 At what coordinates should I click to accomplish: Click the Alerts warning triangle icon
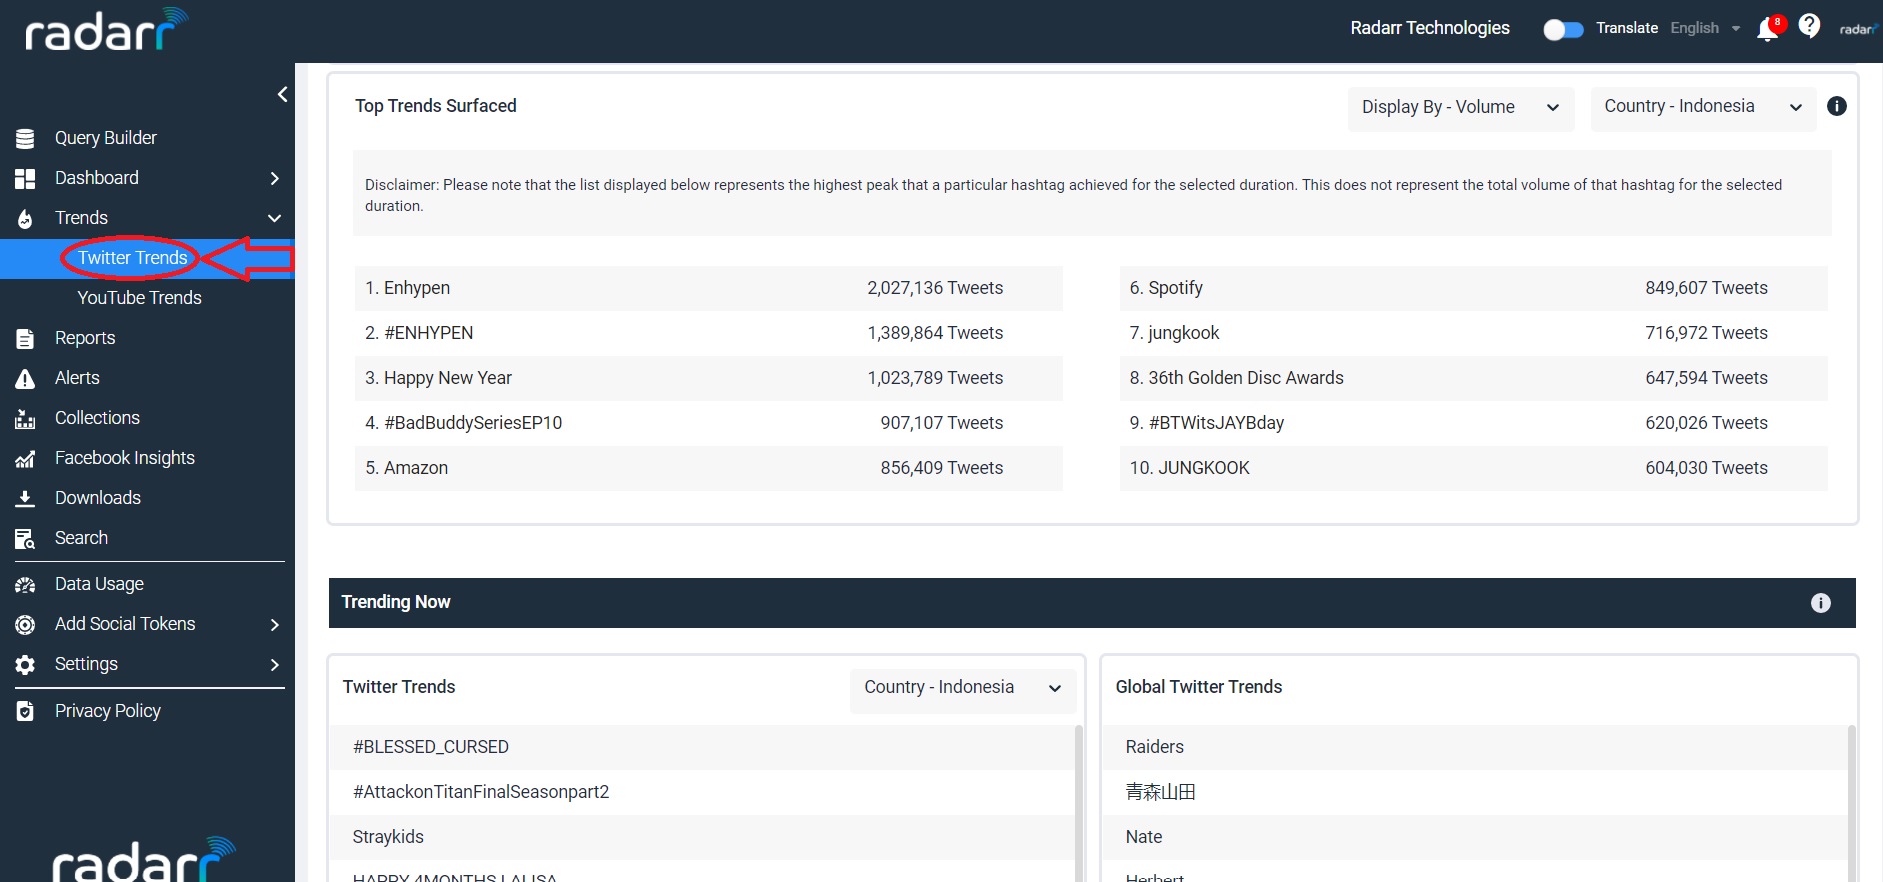(25, 378)
